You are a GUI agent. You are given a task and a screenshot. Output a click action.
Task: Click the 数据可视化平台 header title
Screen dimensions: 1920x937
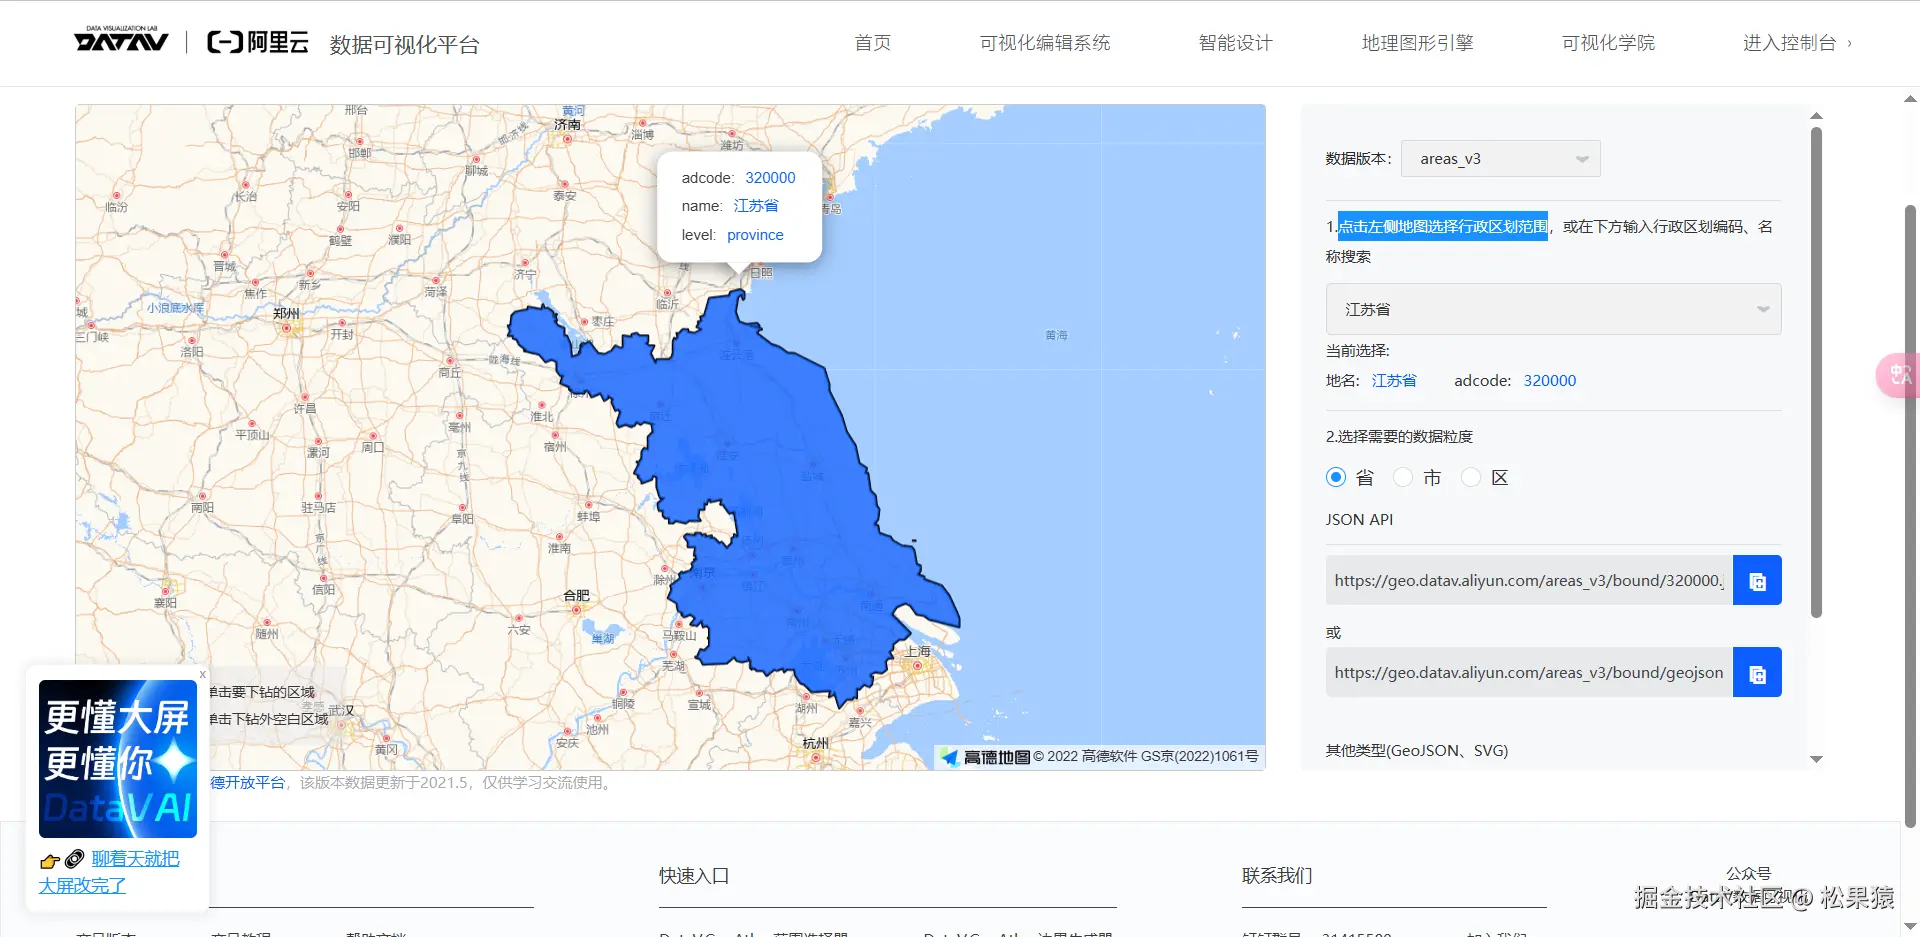[x=405, y=45]
